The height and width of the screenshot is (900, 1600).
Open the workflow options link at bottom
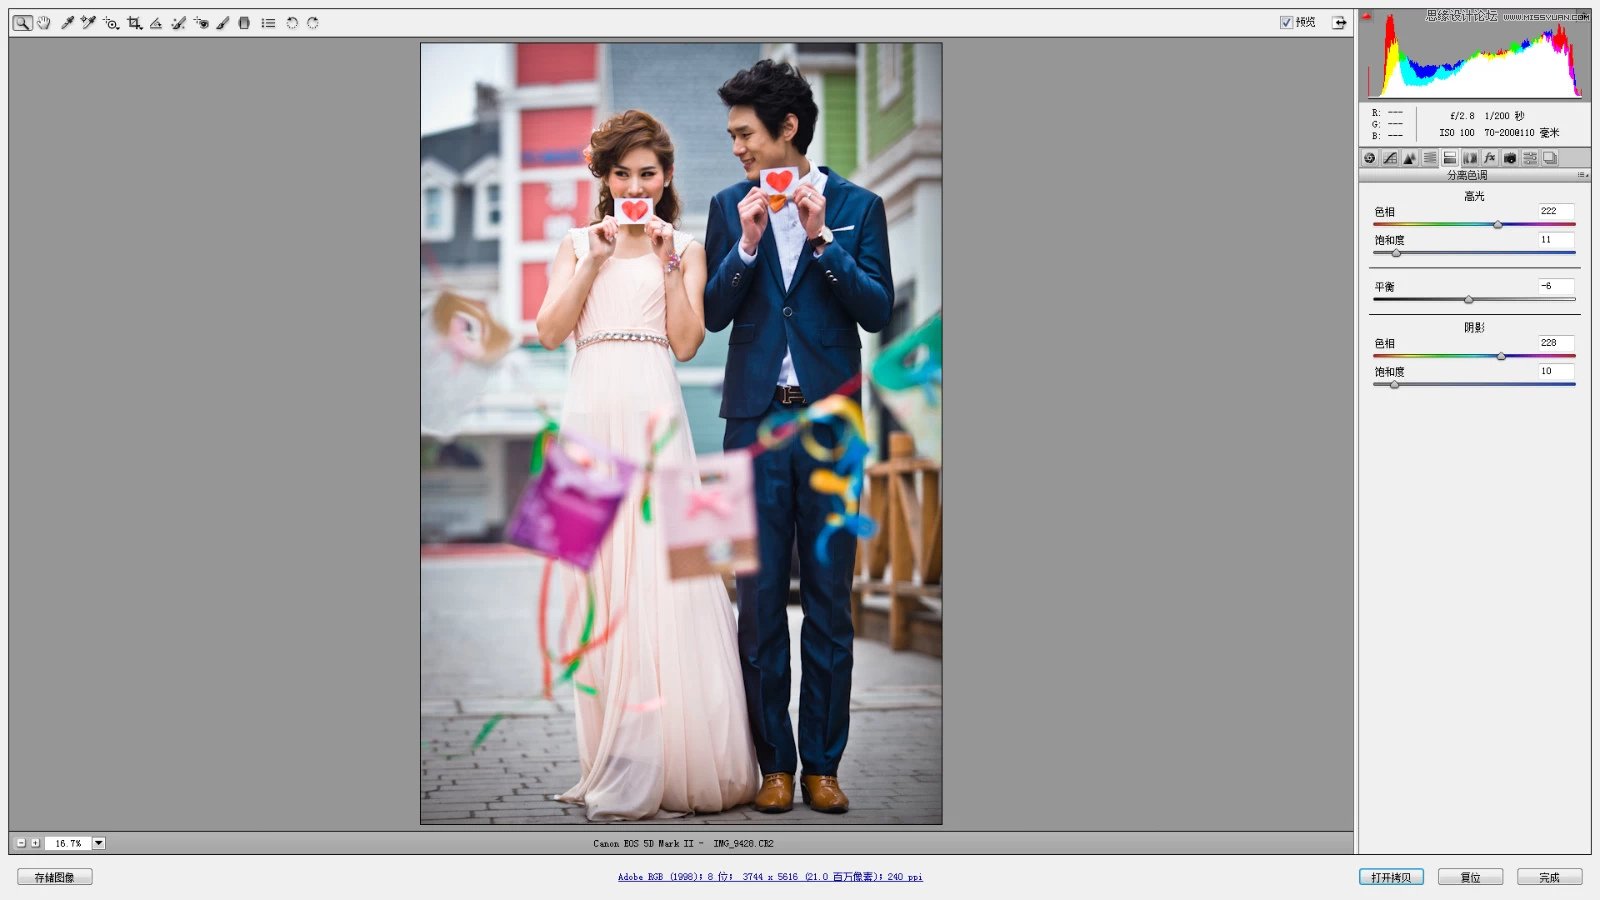770,877
